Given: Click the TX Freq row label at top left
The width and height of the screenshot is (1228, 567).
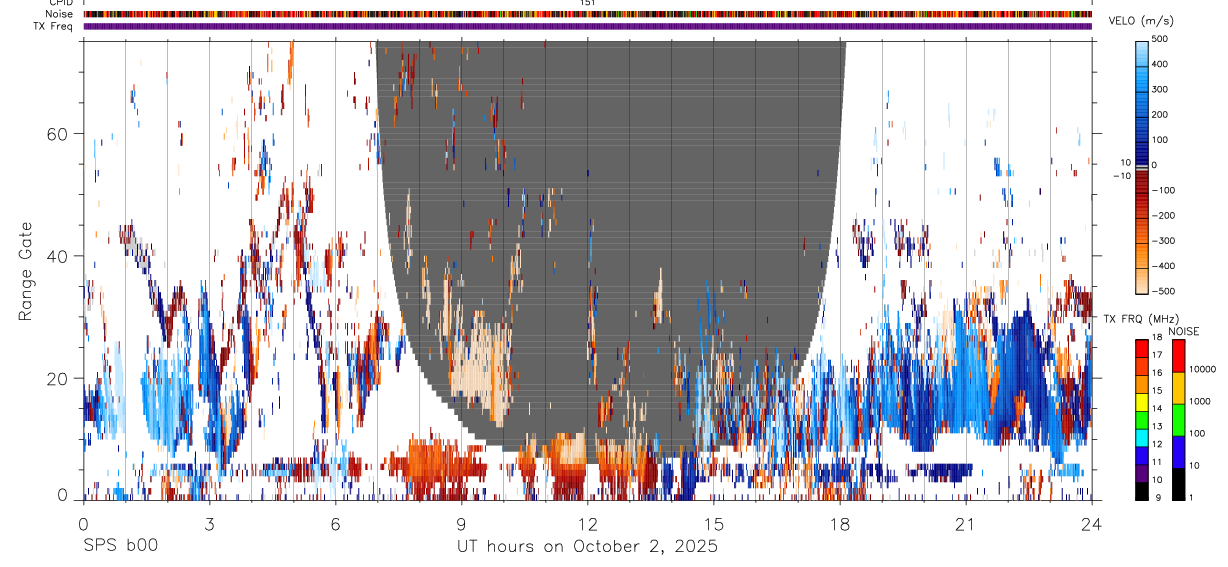Looking at the screenshot, I should click(54, 26).
